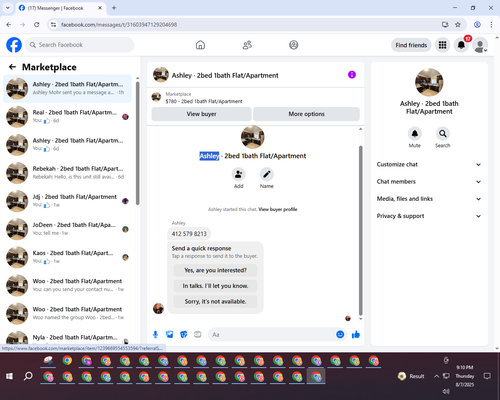
Task: Bookmark this page with star icon
Action: tap(458, 25)
